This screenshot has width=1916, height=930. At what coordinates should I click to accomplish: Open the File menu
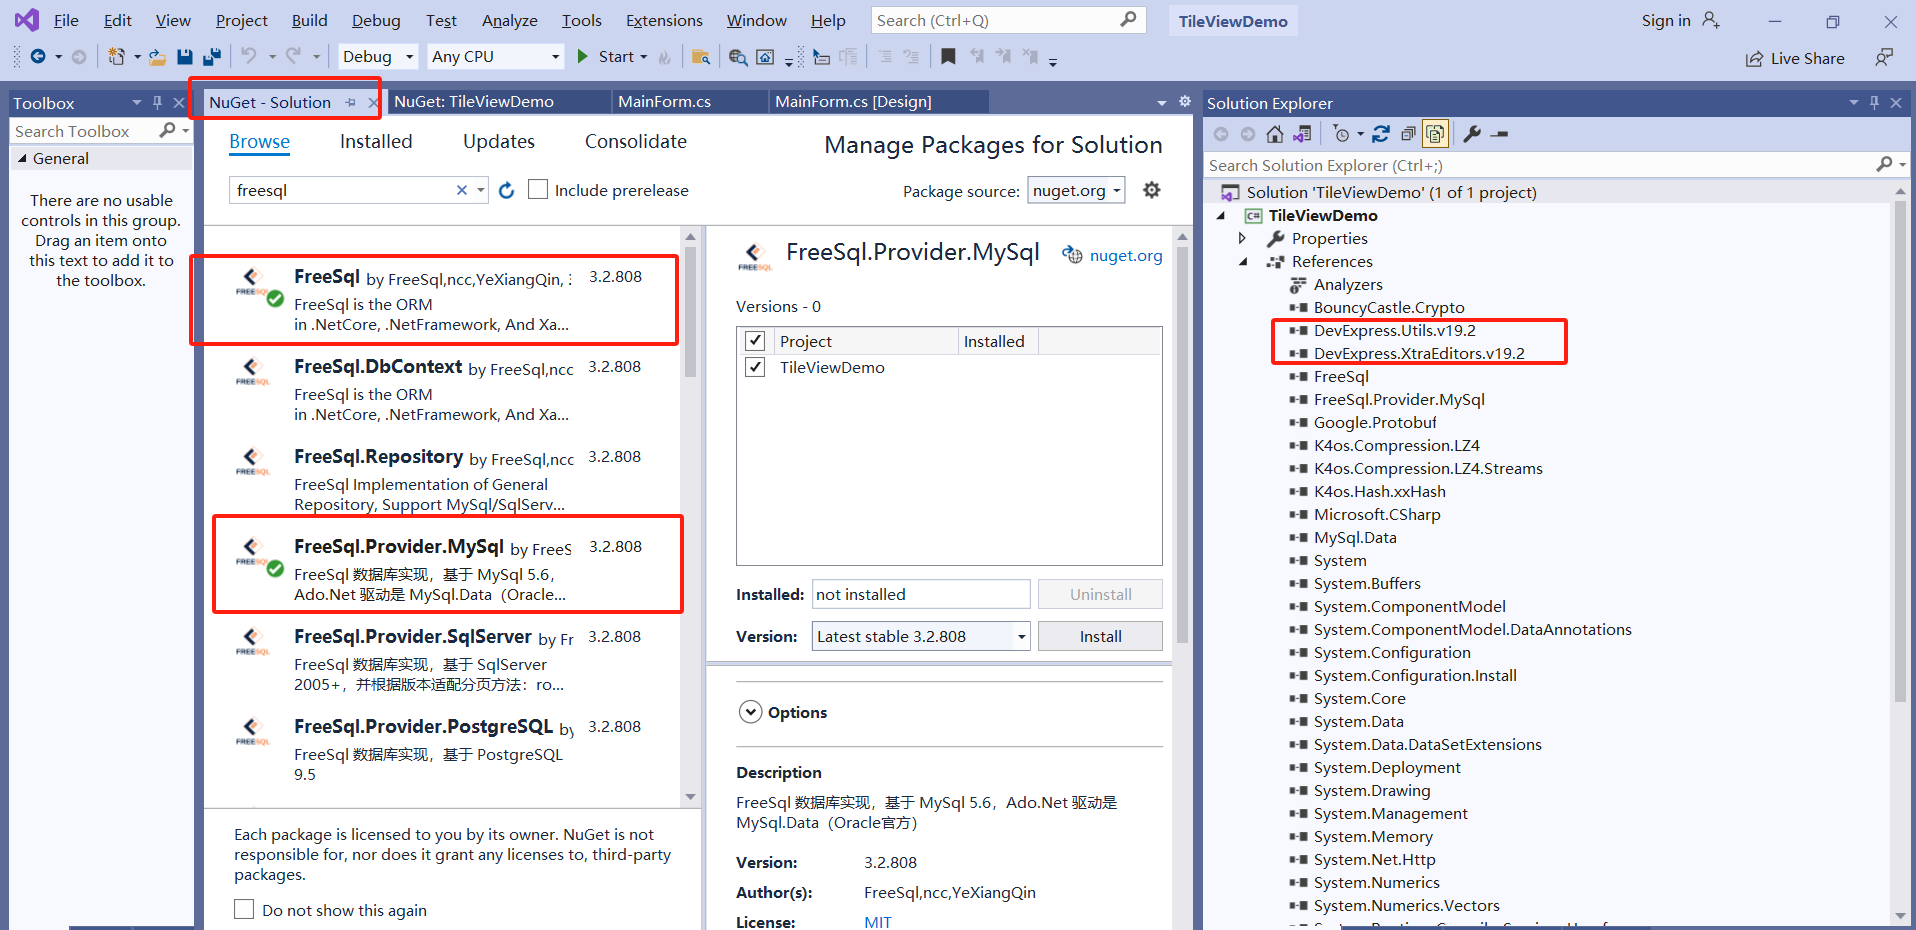point(66,20)
